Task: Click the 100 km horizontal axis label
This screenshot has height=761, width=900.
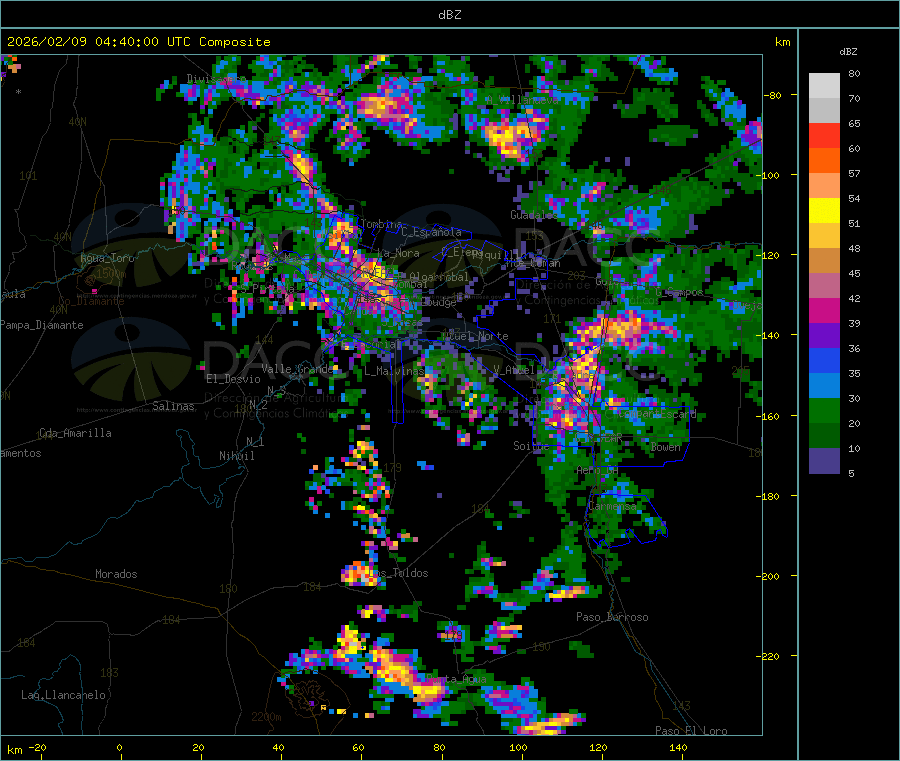Action: click(x=518, y=747)
